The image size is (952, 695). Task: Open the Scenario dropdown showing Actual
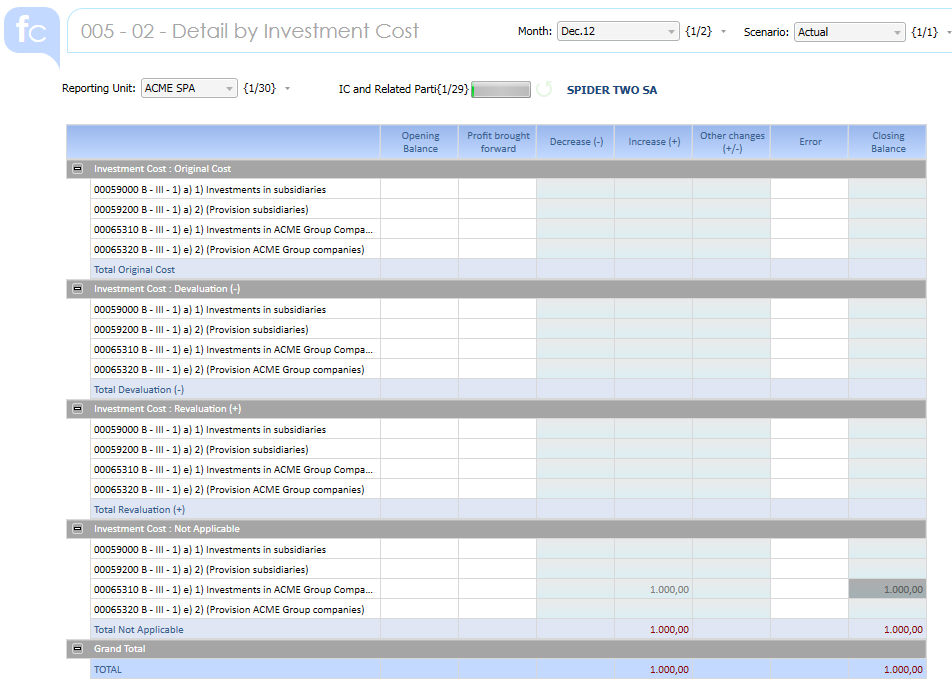pyautogui.click(x=849, y=32)
